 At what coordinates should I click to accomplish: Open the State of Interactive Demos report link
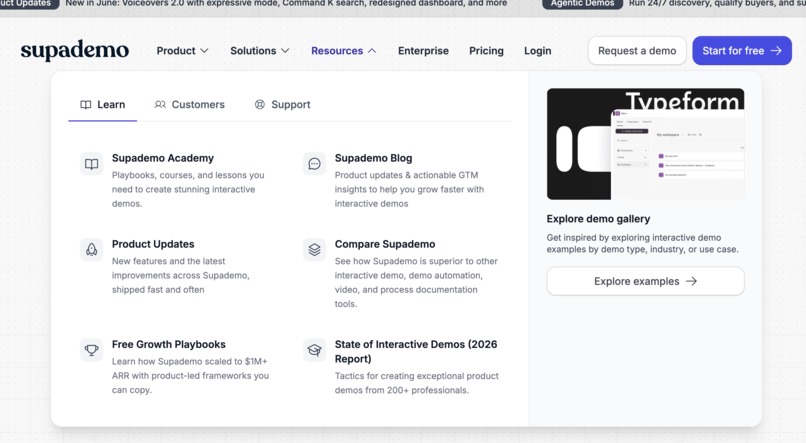click(416, 352)
